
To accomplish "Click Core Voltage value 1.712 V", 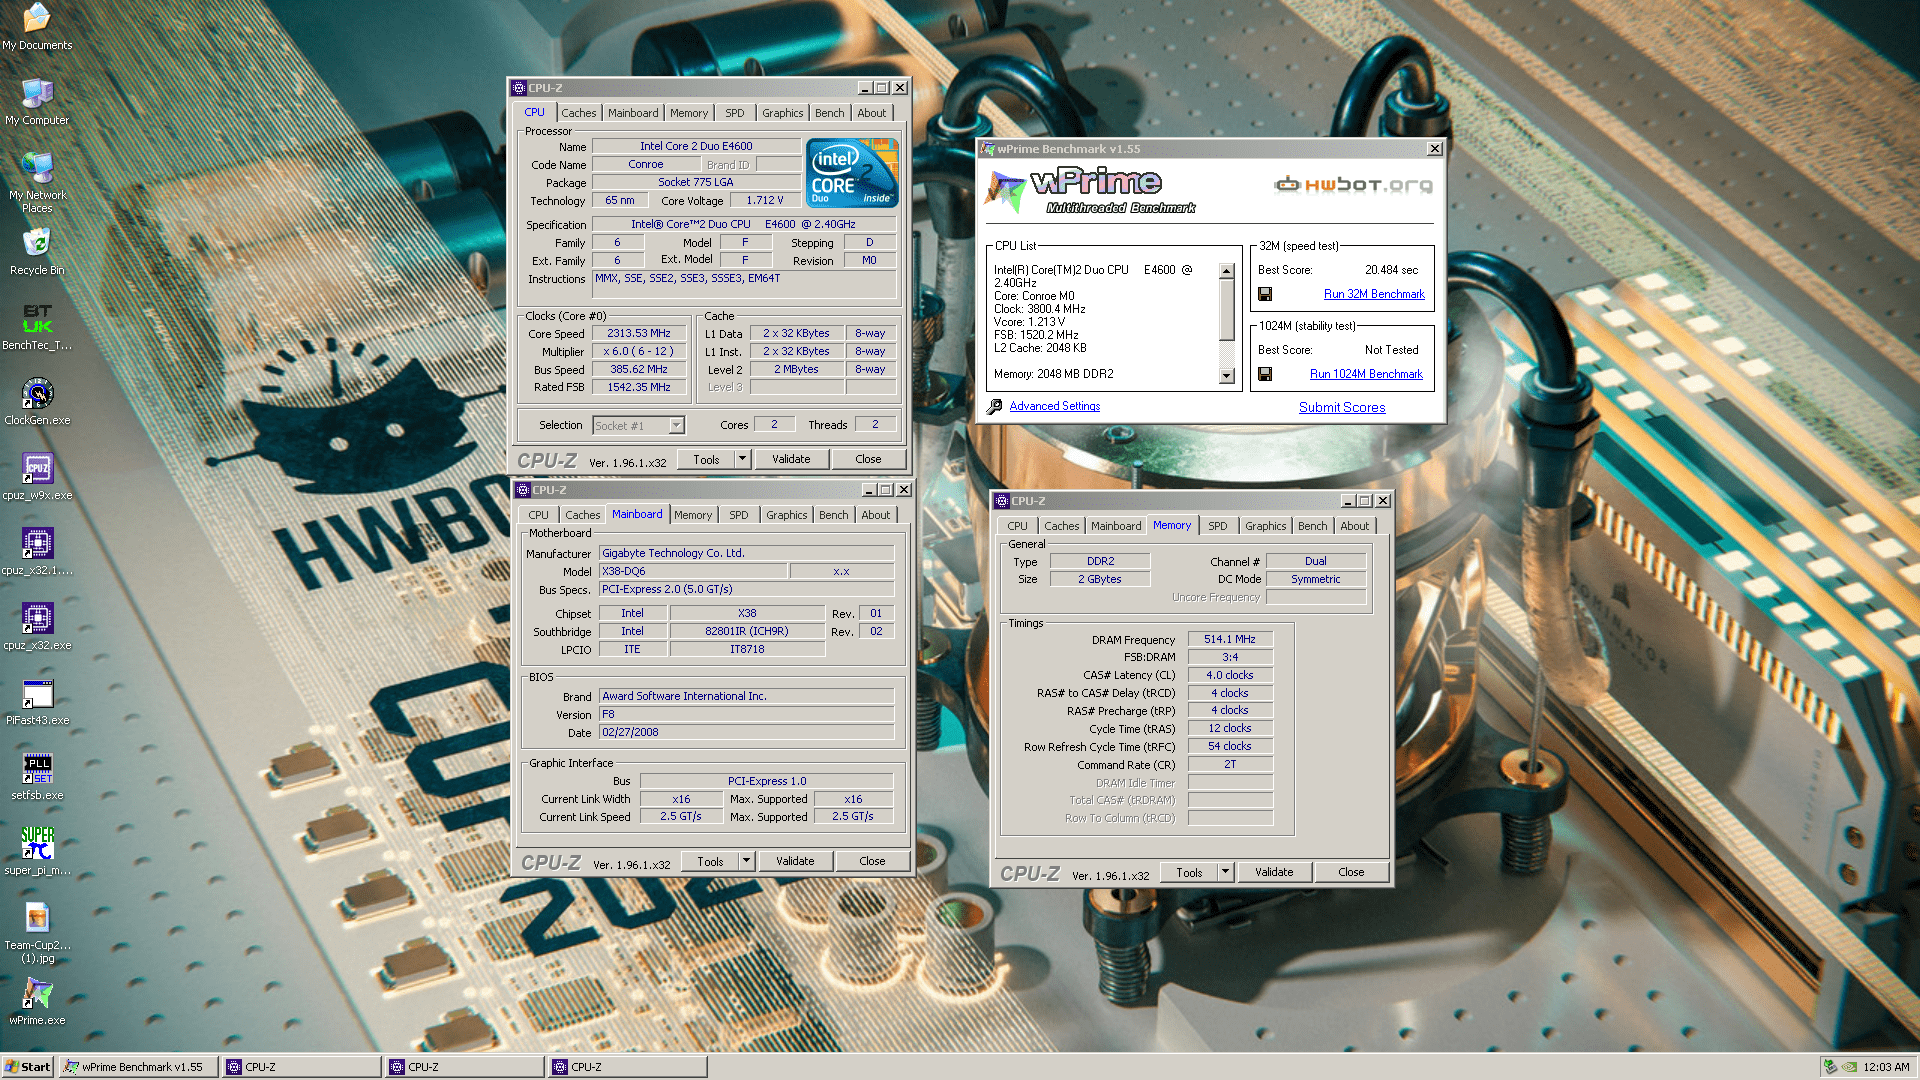I will point(765,200).
